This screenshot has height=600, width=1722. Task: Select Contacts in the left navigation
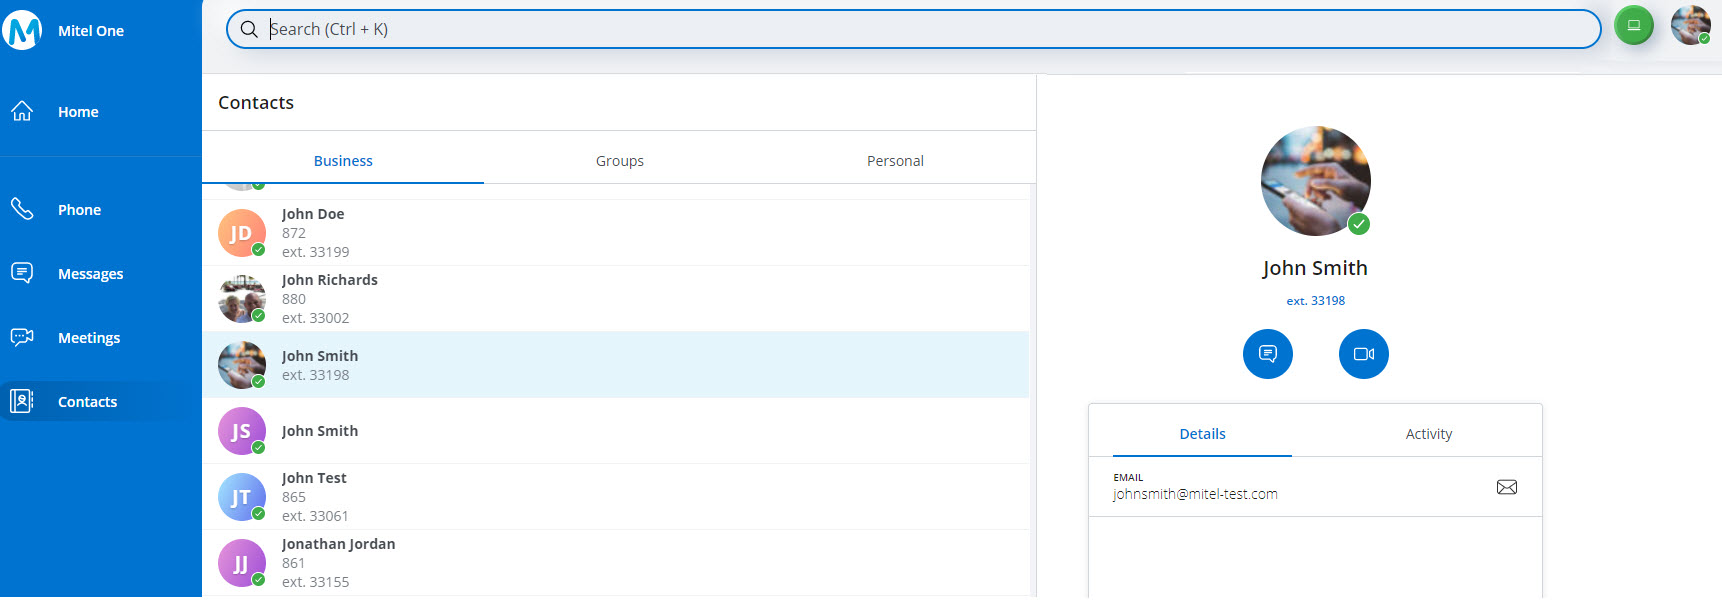click(87, 402)
